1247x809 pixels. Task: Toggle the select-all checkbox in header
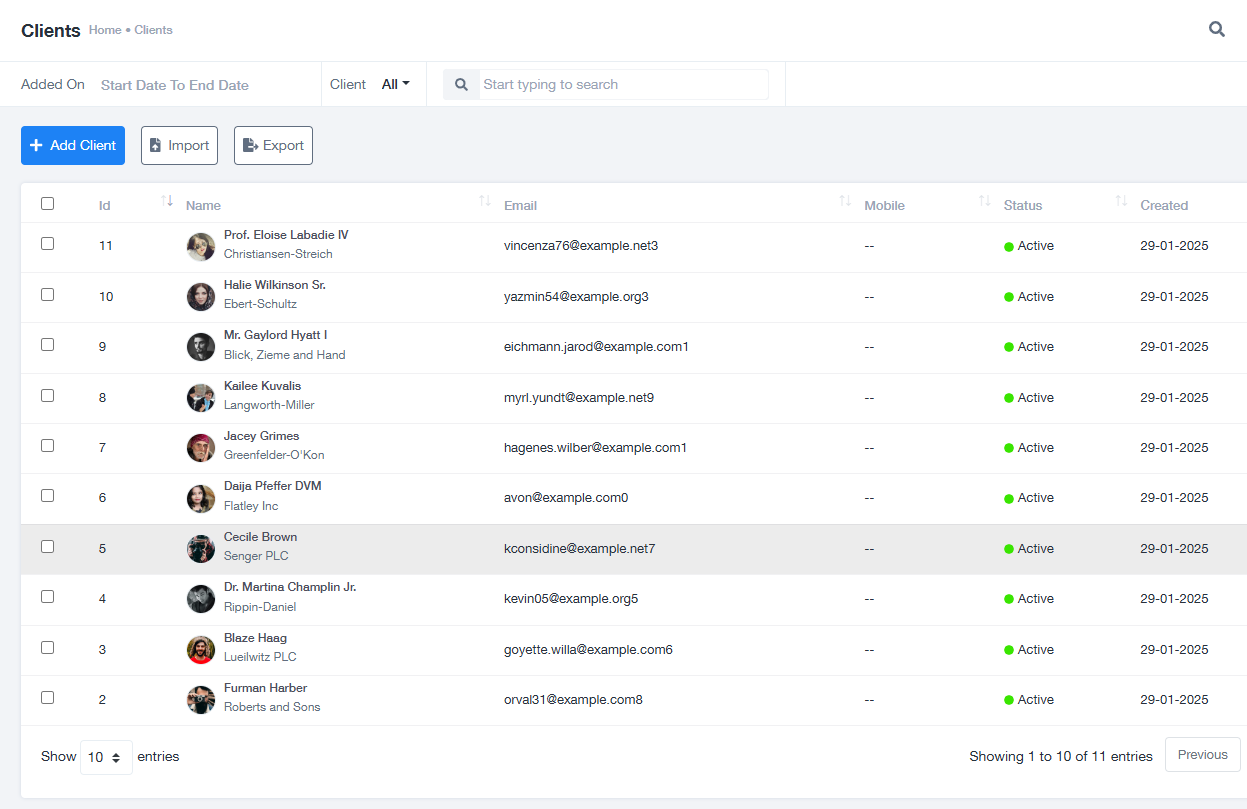click(x=47, y=204)
